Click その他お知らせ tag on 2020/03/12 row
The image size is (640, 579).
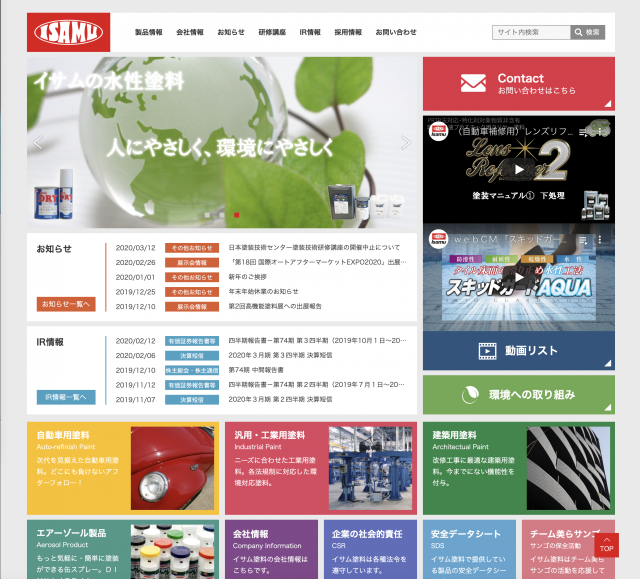tap(192, 248)
